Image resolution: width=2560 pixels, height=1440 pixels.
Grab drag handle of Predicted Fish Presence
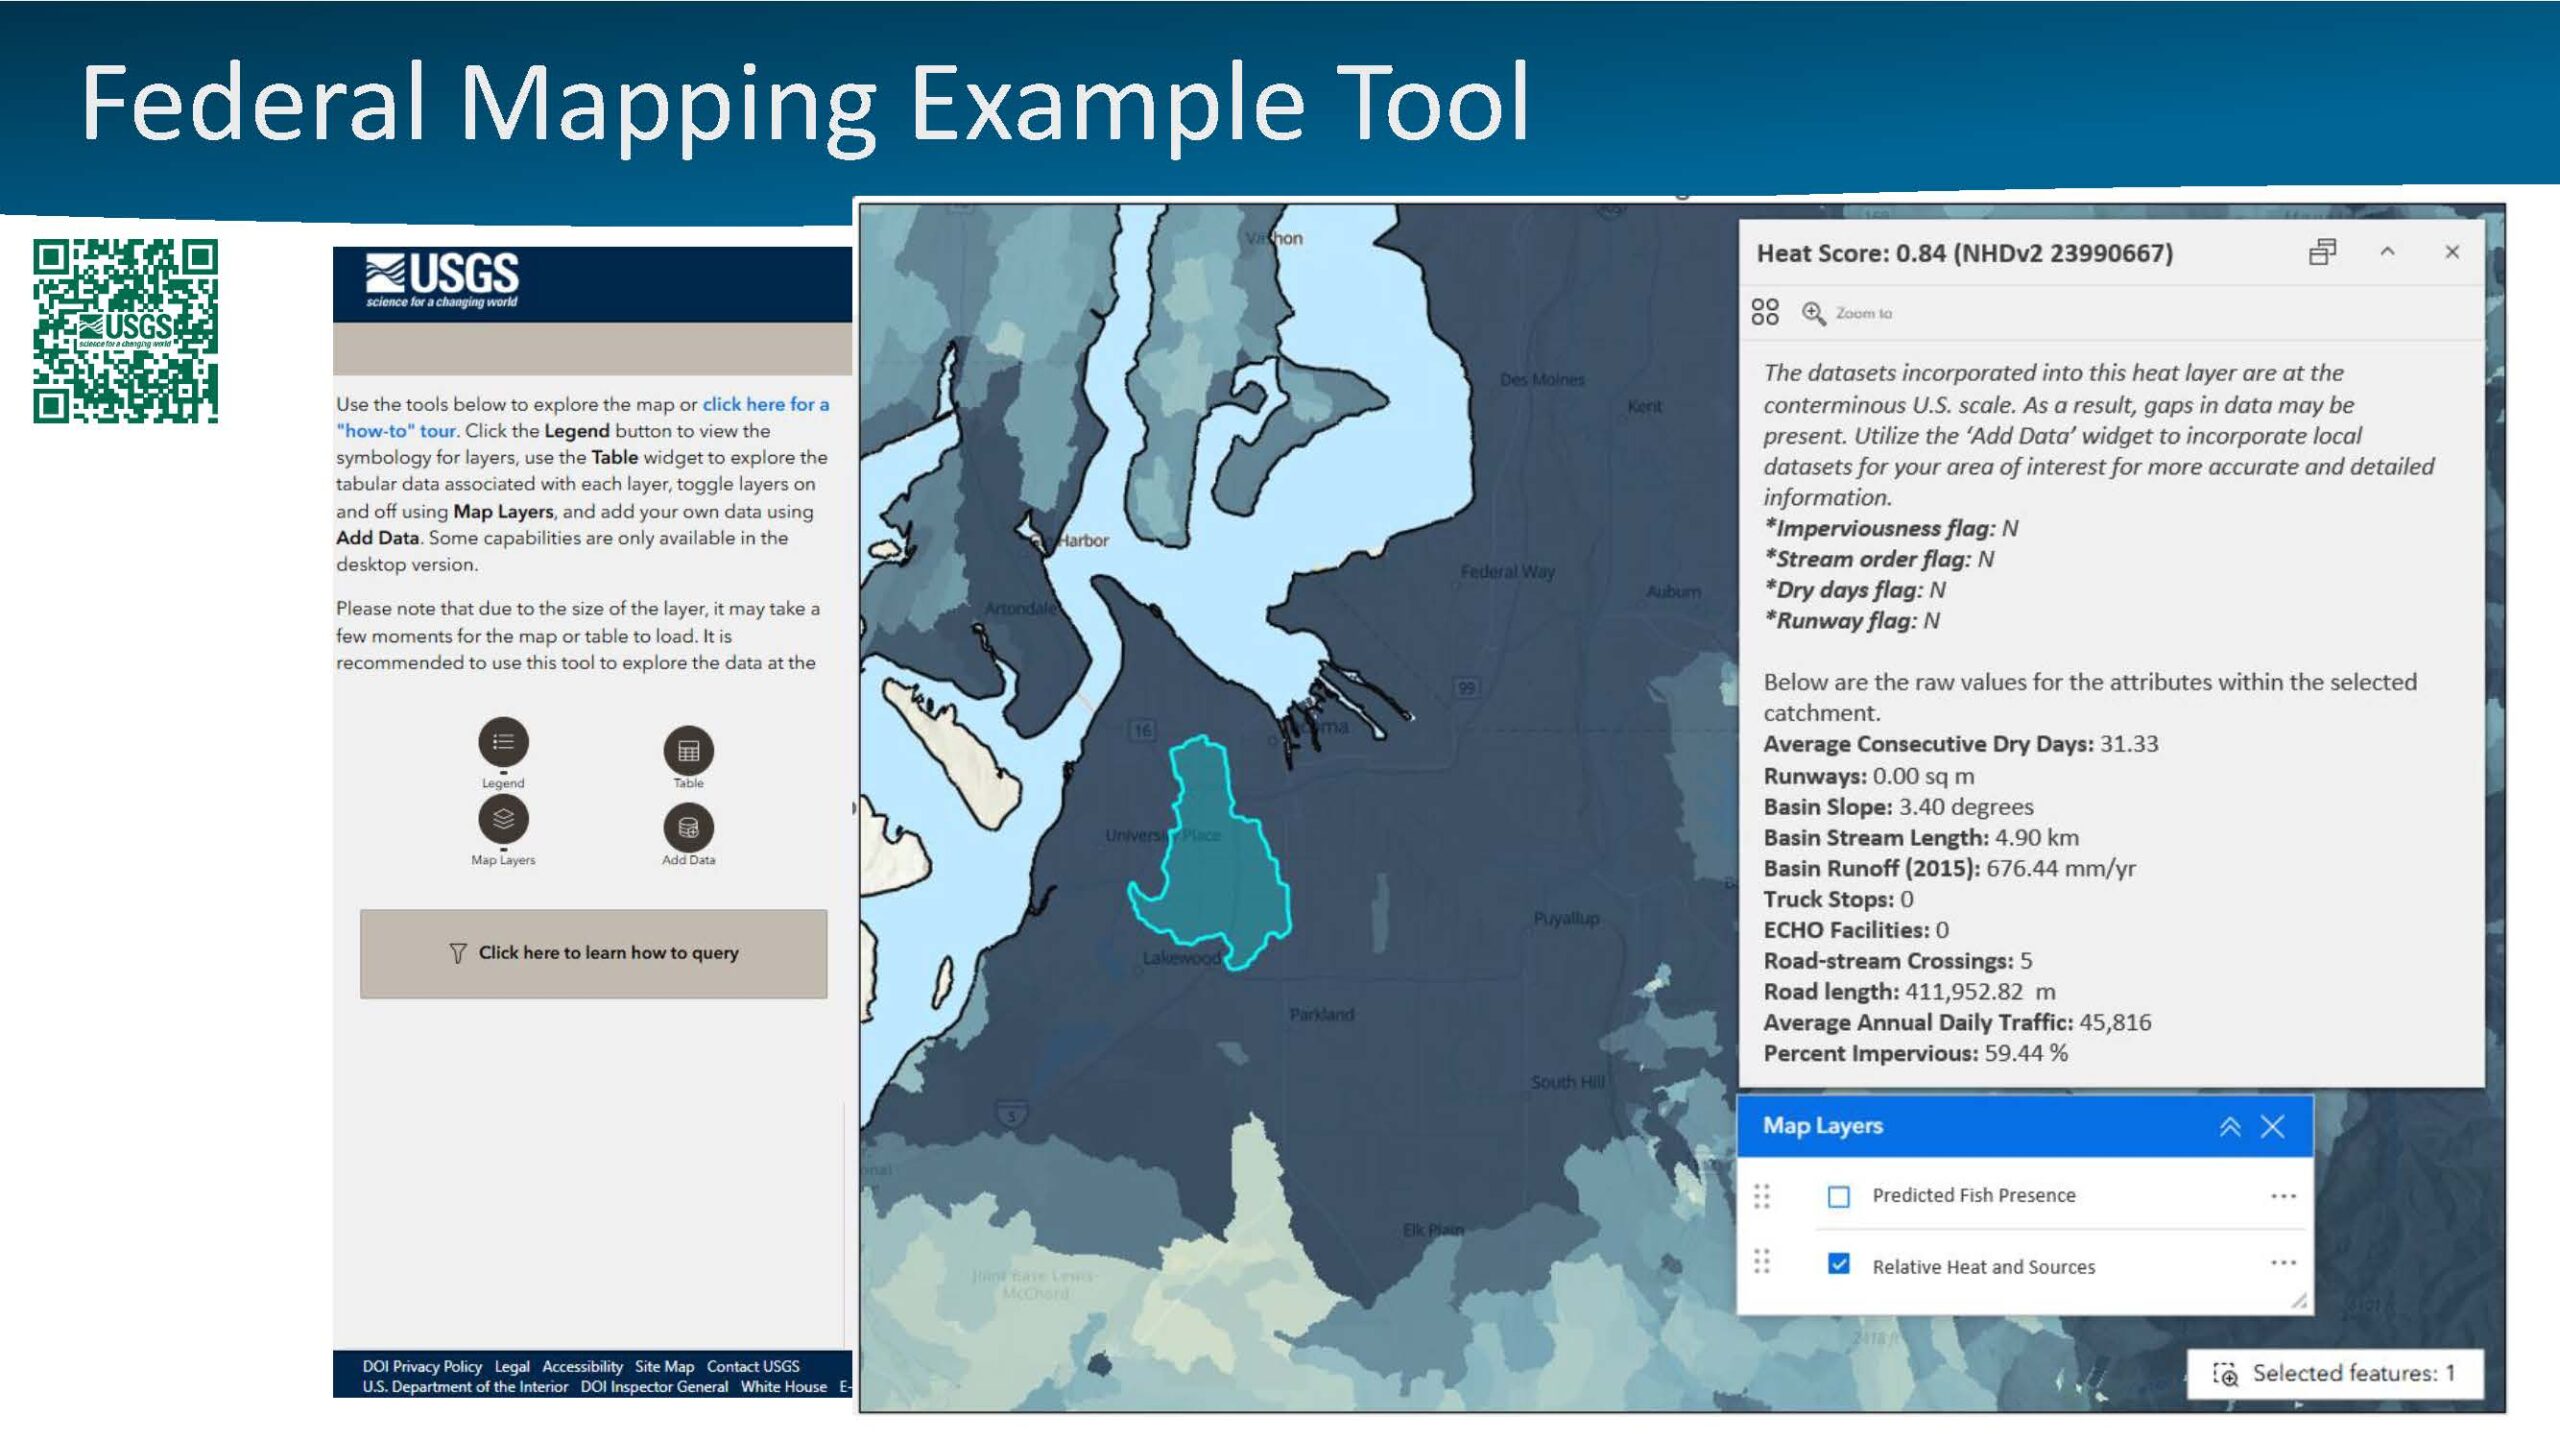[x=1762, y=1196]
